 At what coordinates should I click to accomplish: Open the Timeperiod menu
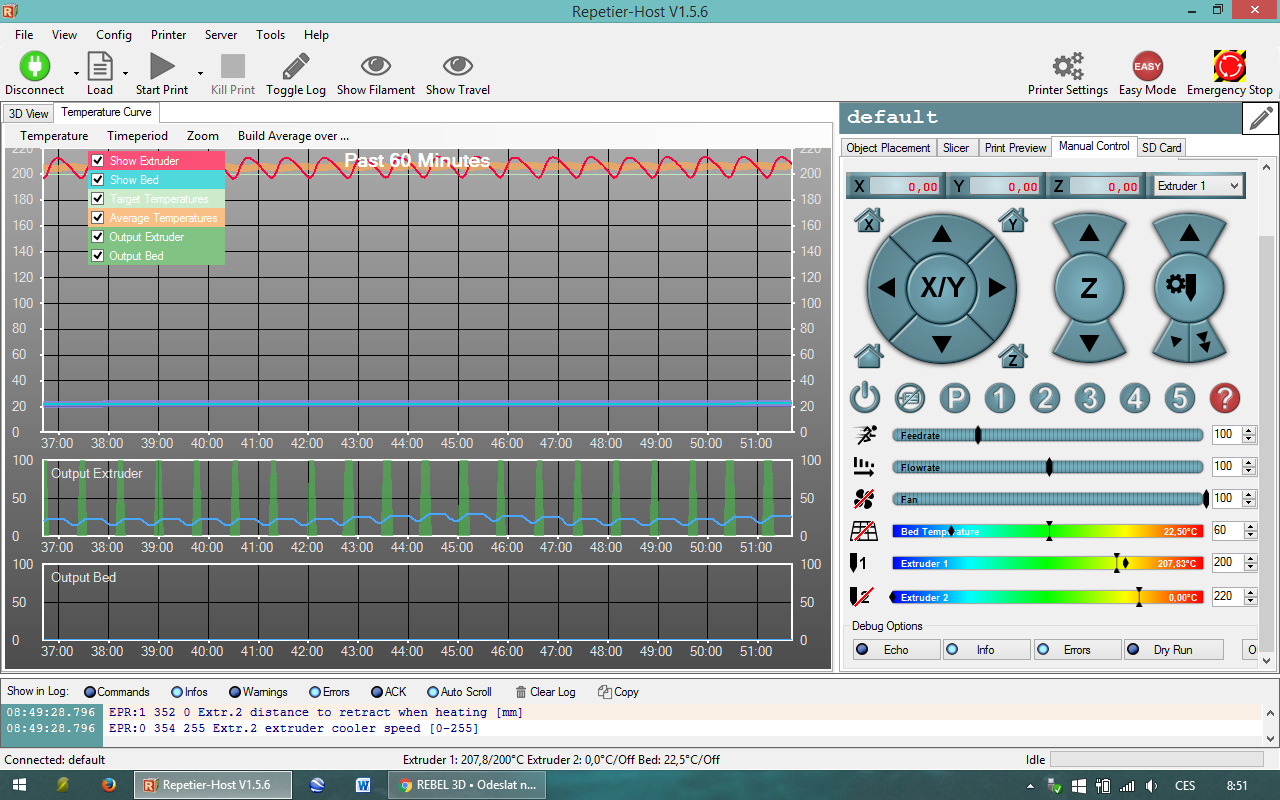coord(137,136)
